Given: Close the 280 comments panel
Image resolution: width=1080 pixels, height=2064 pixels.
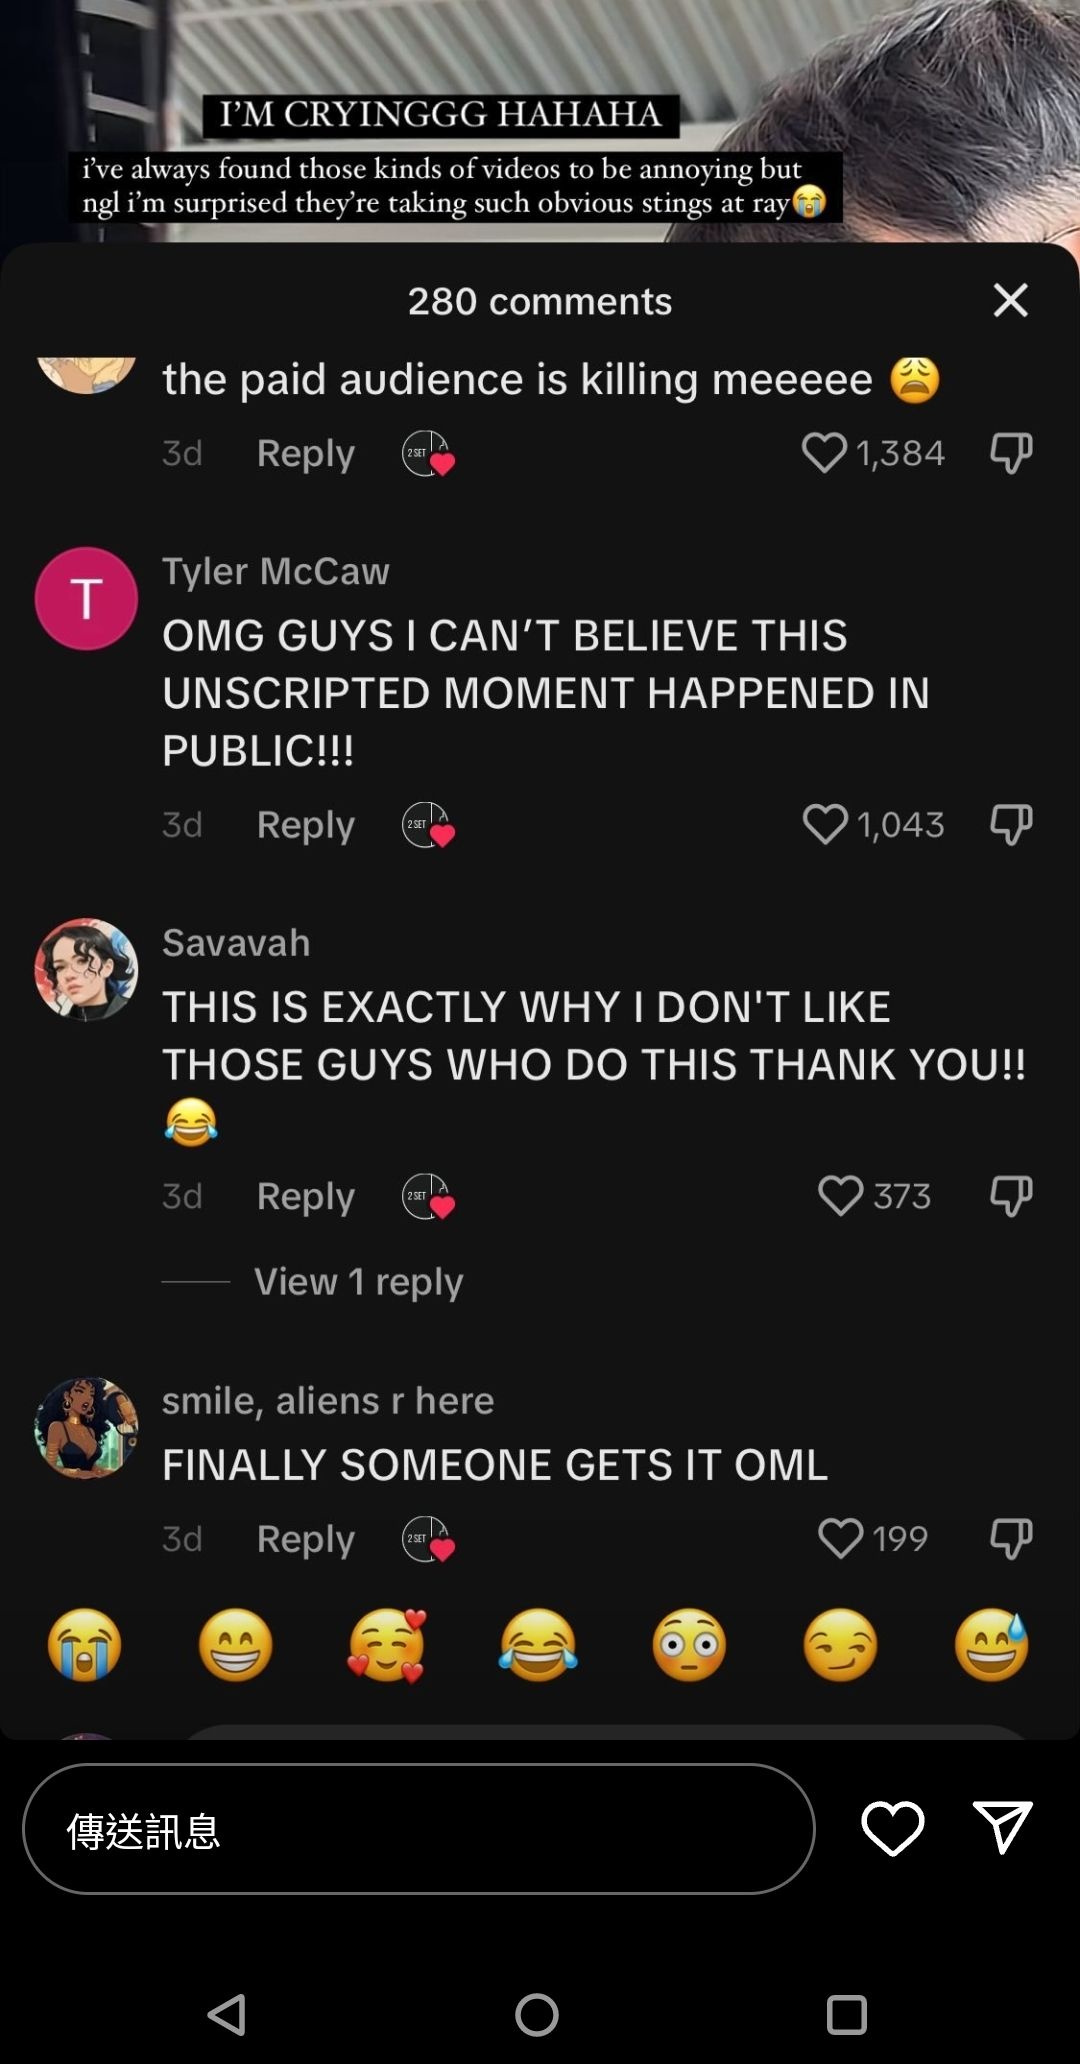Looking at the screenshot, I should tap(1010, 300).
